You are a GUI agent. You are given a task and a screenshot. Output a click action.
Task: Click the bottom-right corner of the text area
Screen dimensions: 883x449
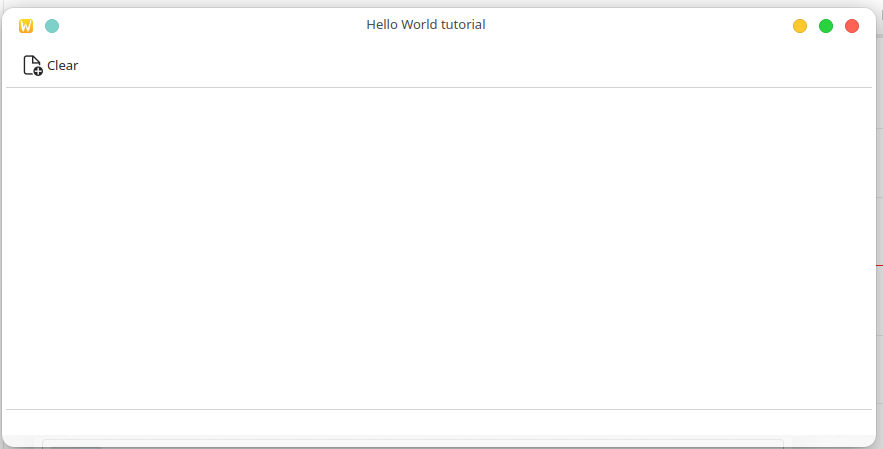tap(866, 403)
